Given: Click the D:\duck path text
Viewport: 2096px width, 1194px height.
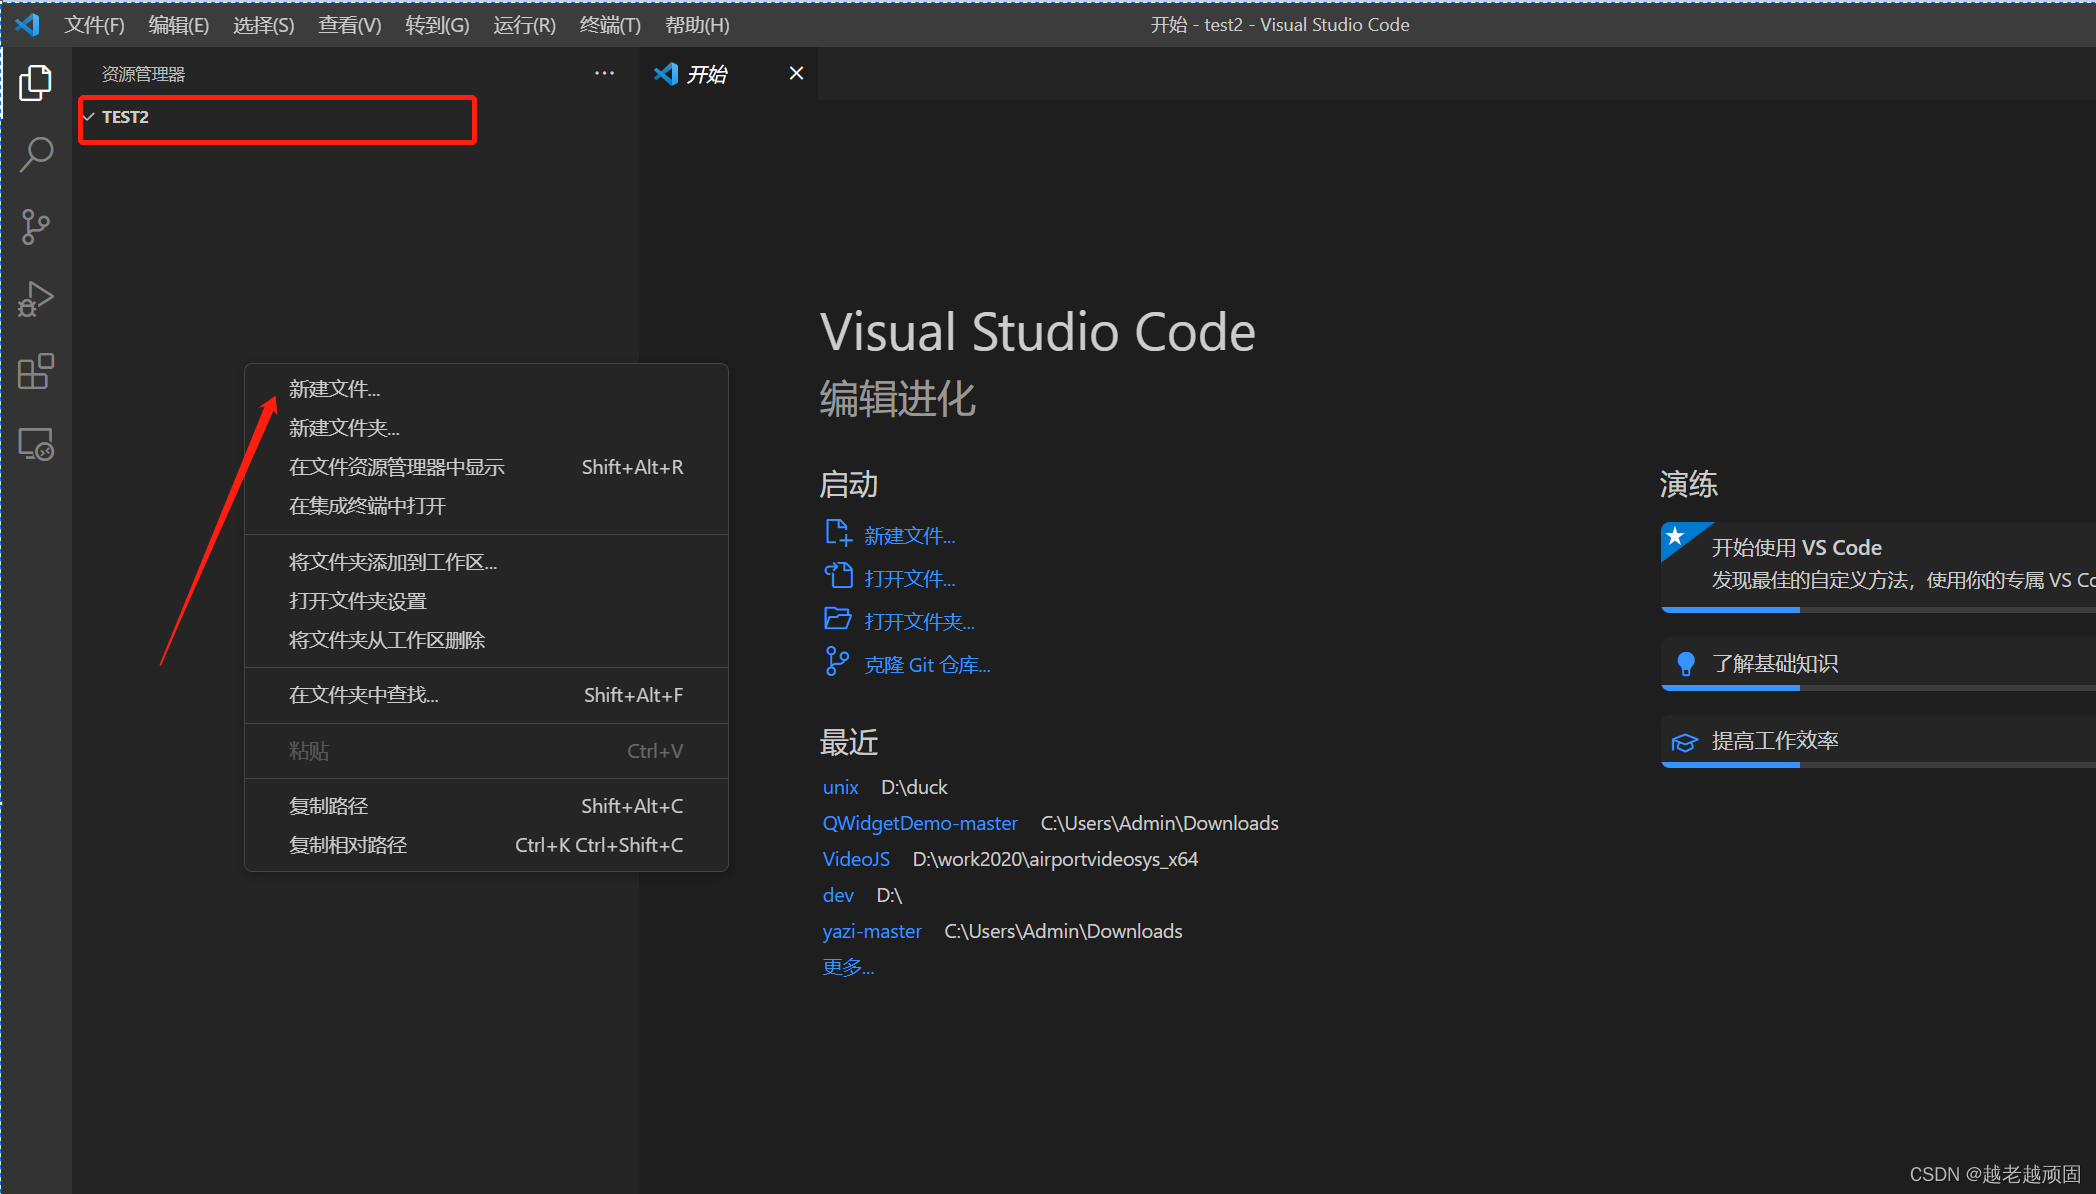Looking at the screenshot, I should (x=914, y=787).
